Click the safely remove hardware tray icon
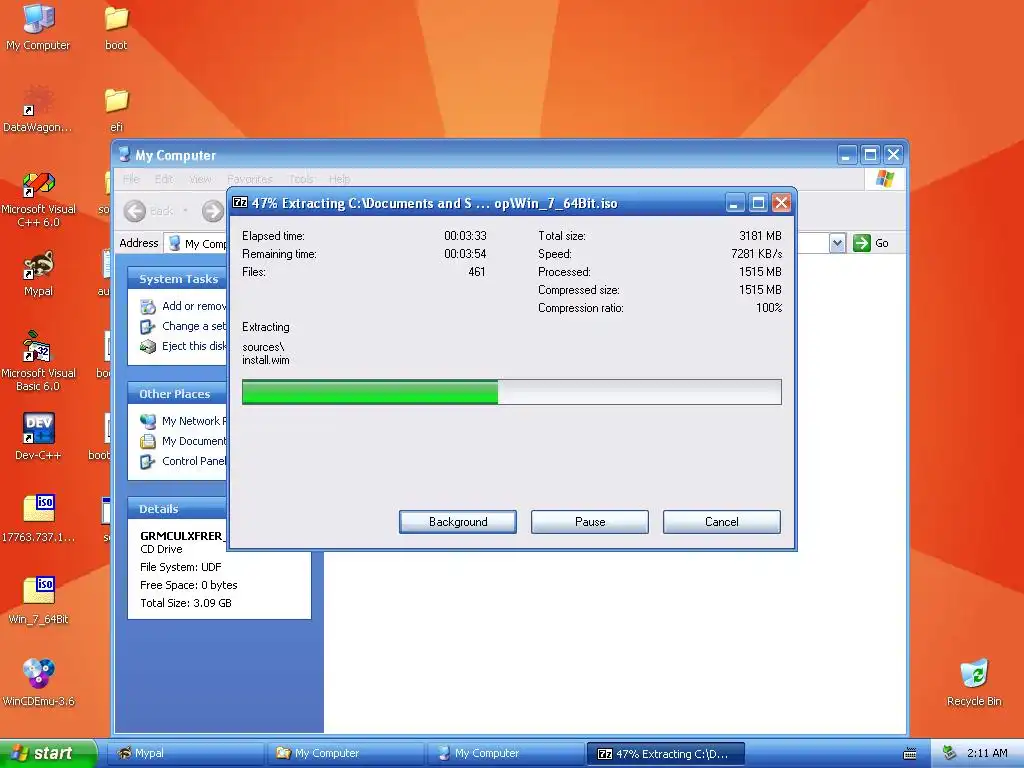Image resolution: width=1024 pixels, height=768 pixels. coord(950,753)
